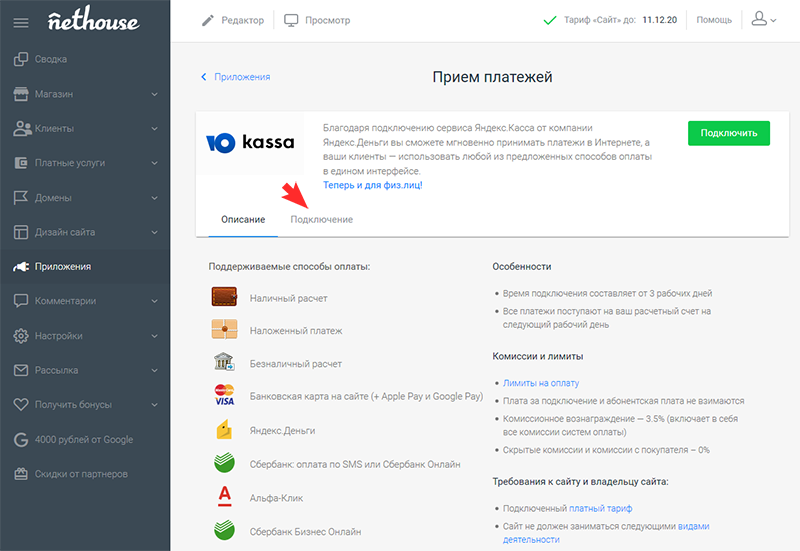The width and height of the screenshot is (800, 551).
Task: Expand the Рассылка menu chevron
Action: [x=155, y=370]
